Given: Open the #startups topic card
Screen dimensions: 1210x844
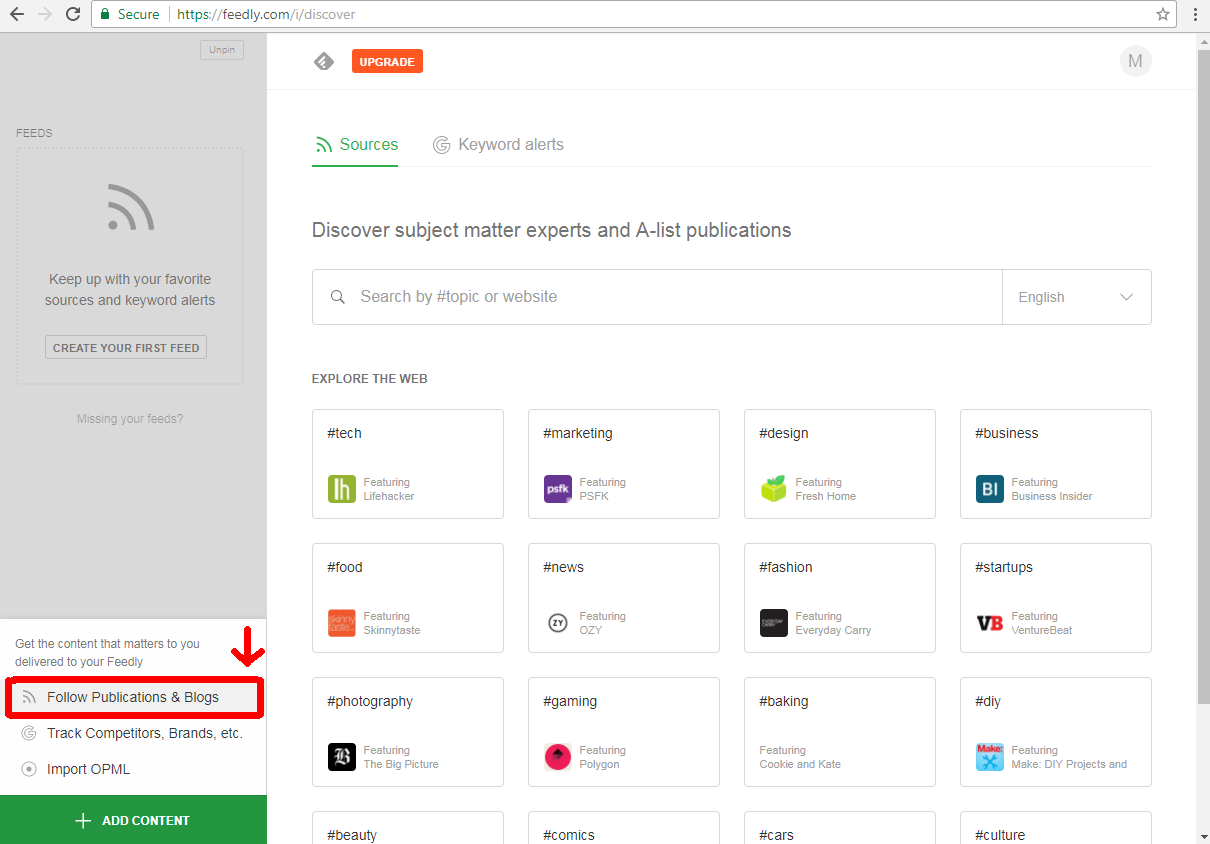Looking at the screenshot, I should (1056, 598).
